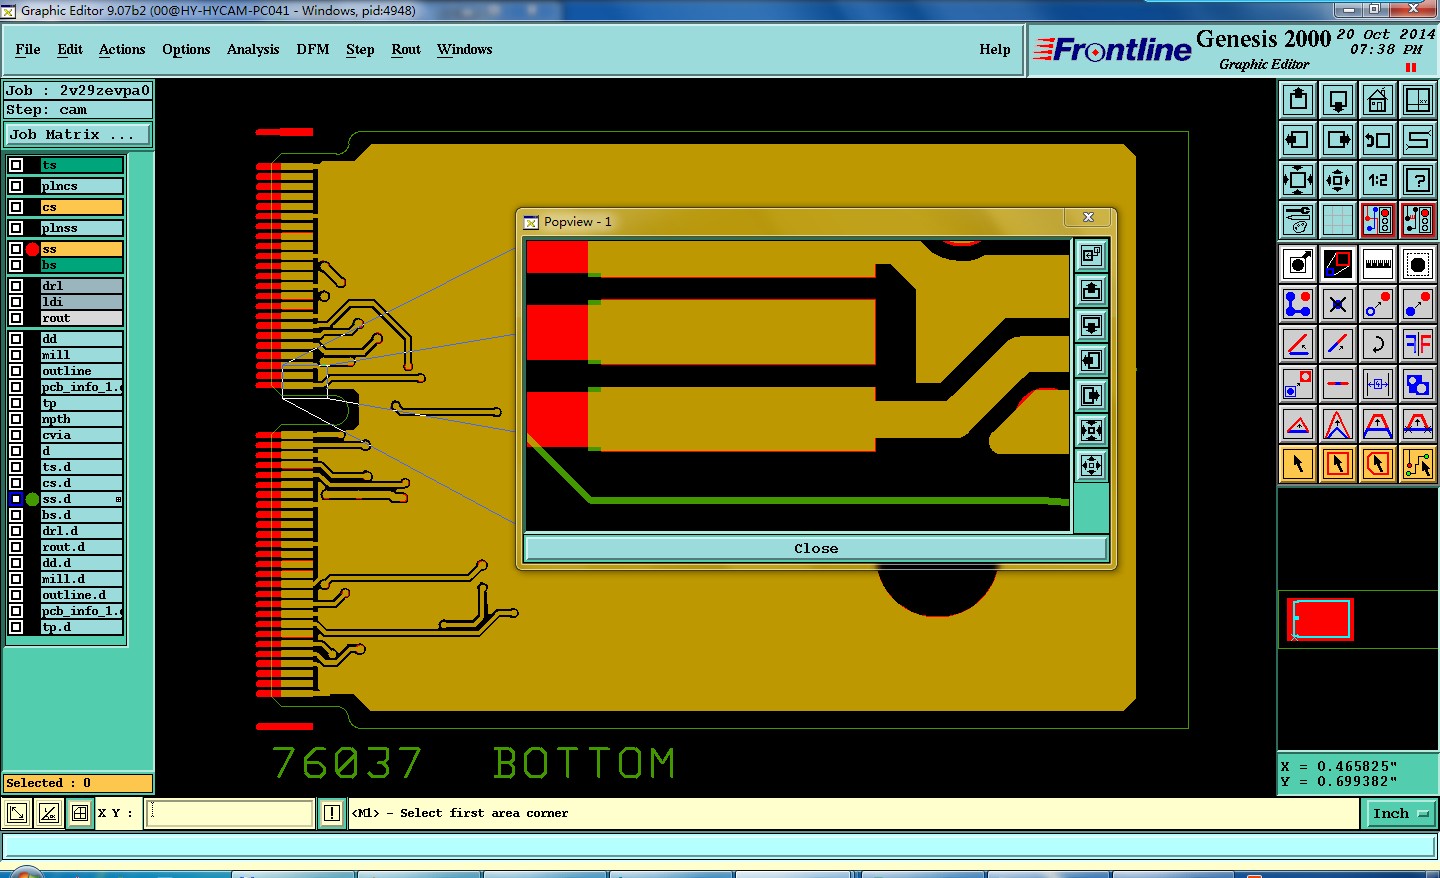Image resolution: width=1440 pixels, height=878 pixels.
Task: Toggle the plncs layer checkbox
Action: [16, 186]
